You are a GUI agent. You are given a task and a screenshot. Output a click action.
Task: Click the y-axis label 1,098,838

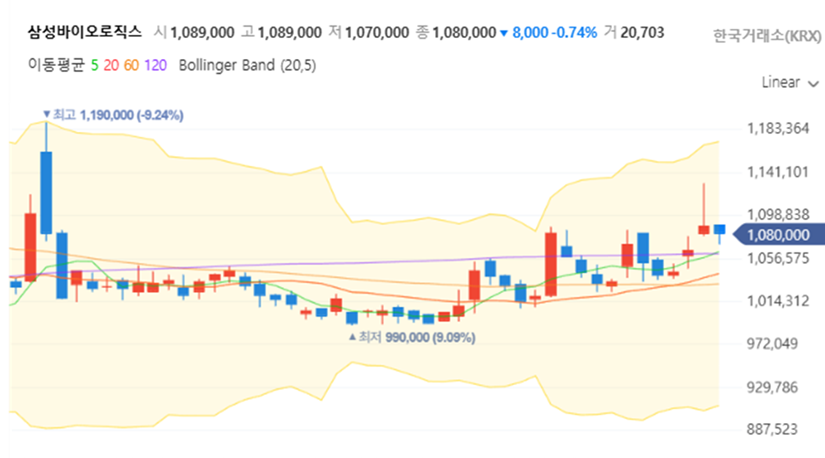778,215
